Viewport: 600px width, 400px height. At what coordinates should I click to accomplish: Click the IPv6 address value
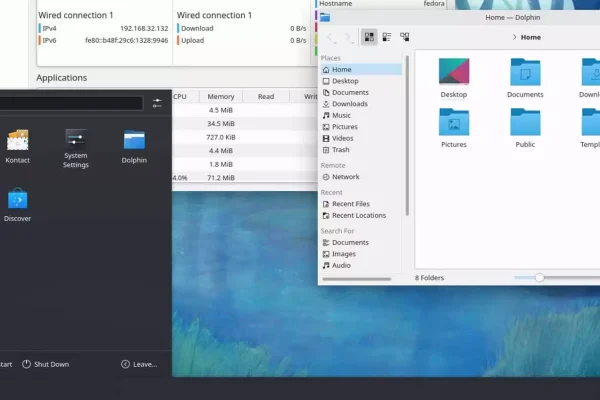coord(127,40)
